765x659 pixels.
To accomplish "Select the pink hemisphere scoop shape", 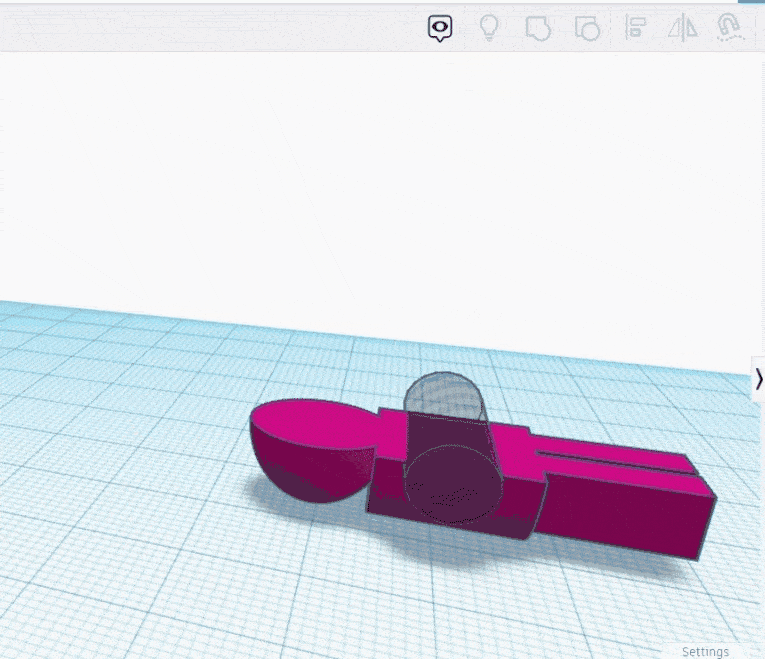I will click(x=312, y=449).
